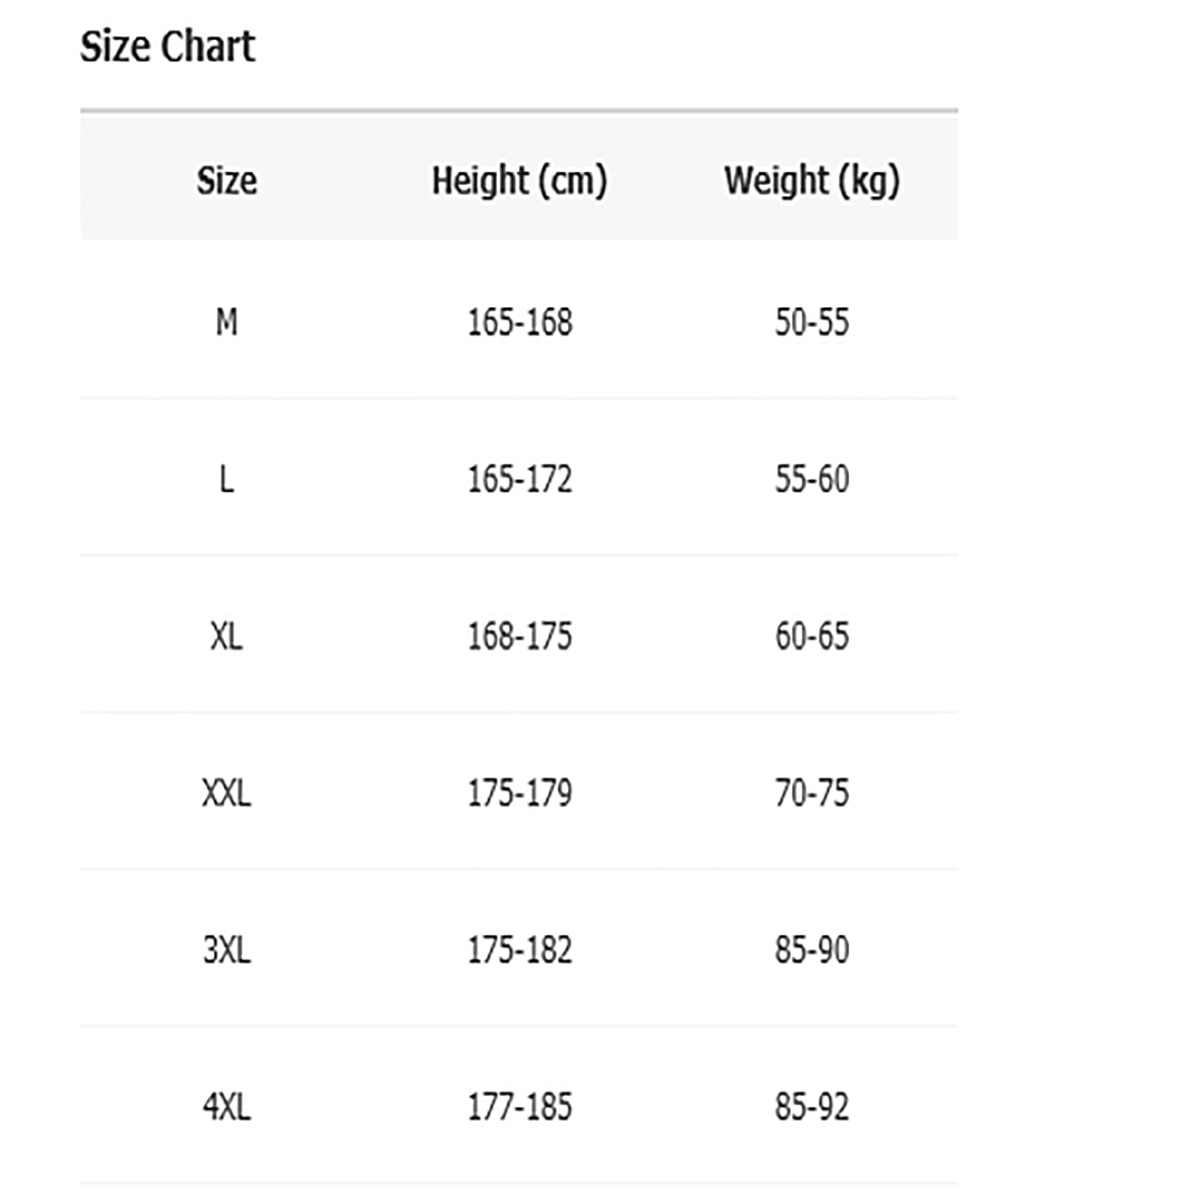Click height value 165-172

click(x=520, y=479)
